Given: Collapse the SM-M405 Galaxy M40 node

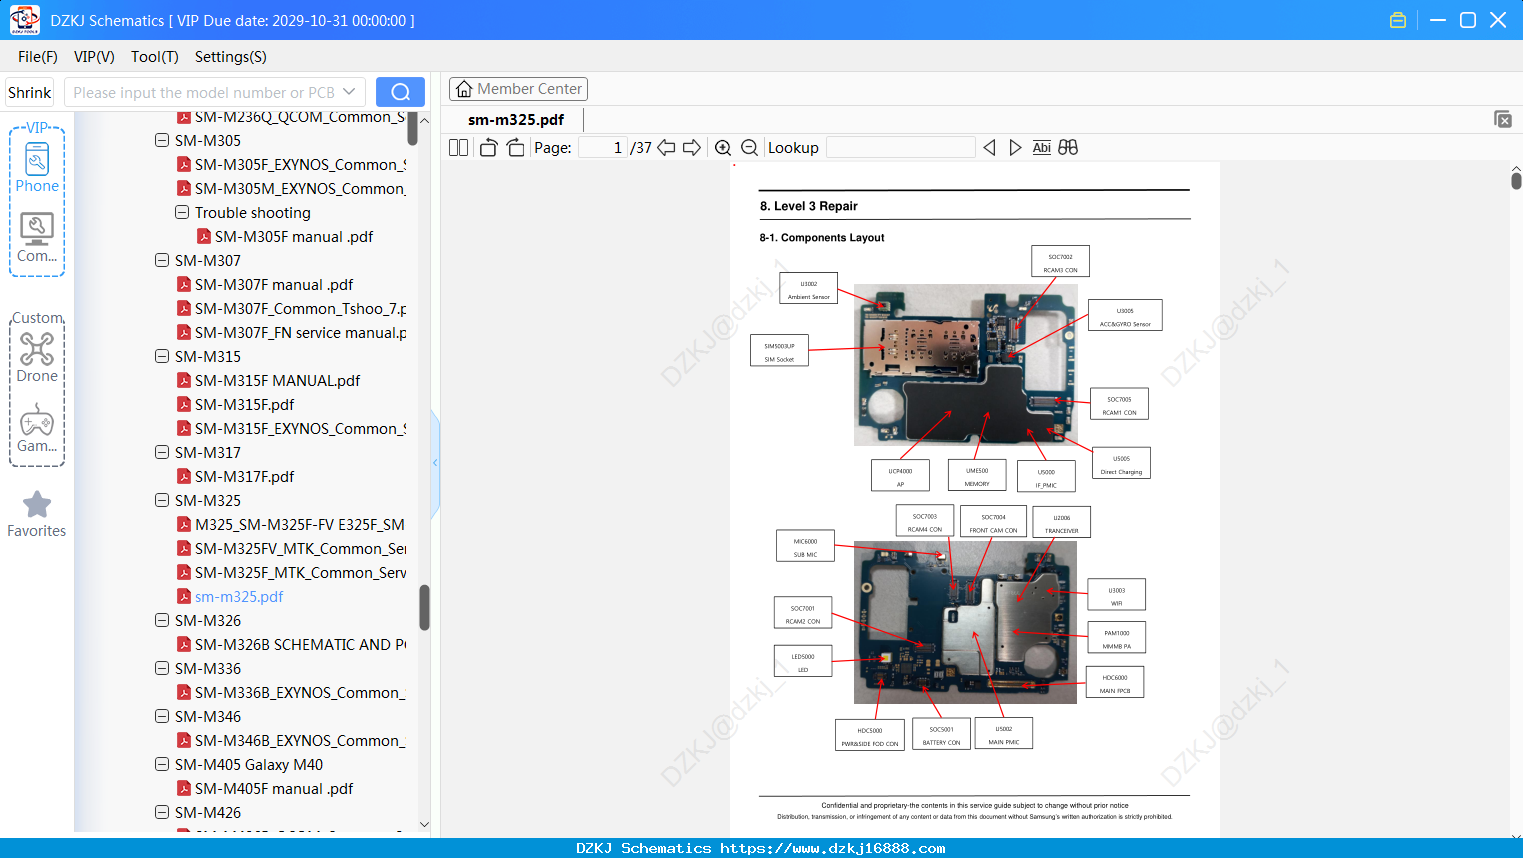Looking at the screenshot, I should coord(162,764).
